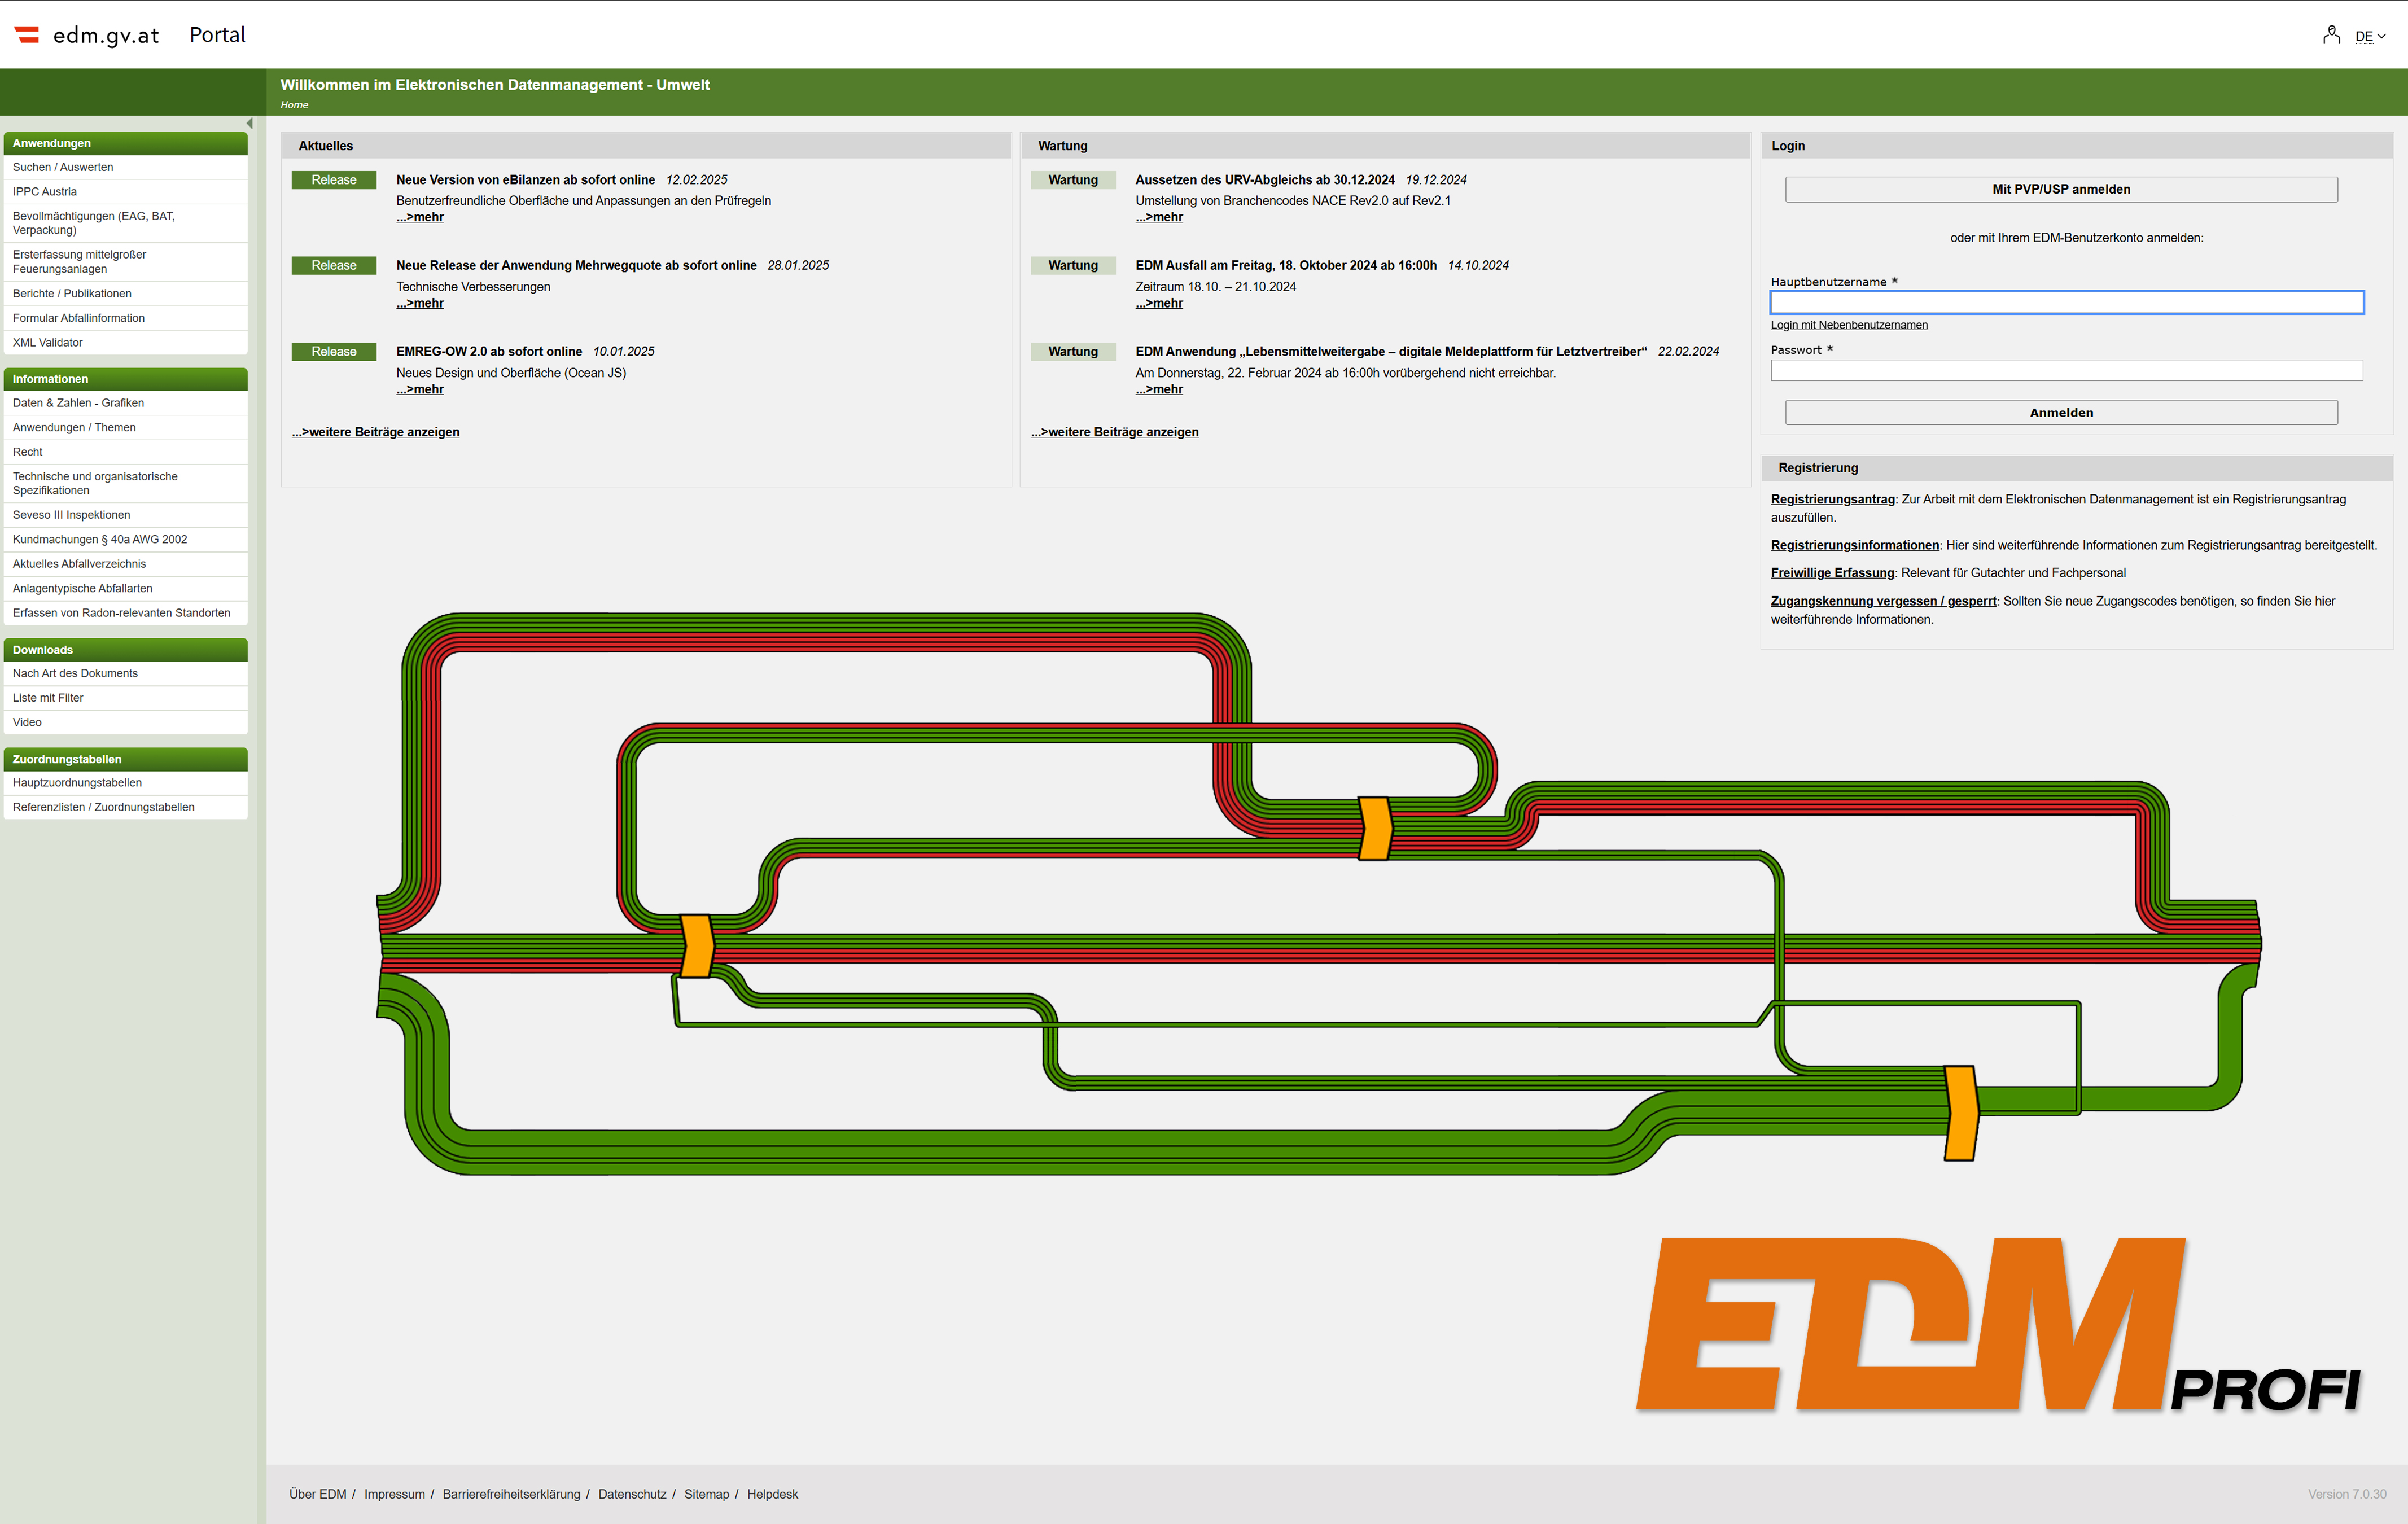Open Anlagentypische Abfallarten
Screen dimensions: 2408x1524
[126, 589]
